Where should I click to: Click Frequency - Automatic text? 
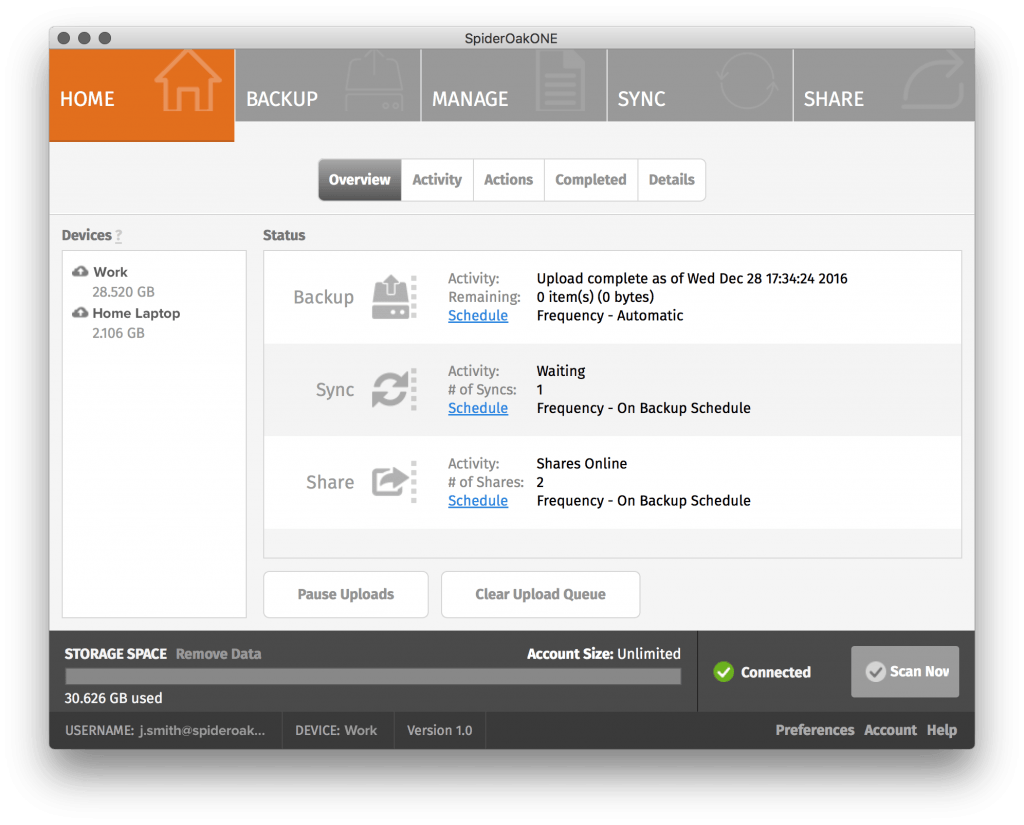(x=610, y=315)
